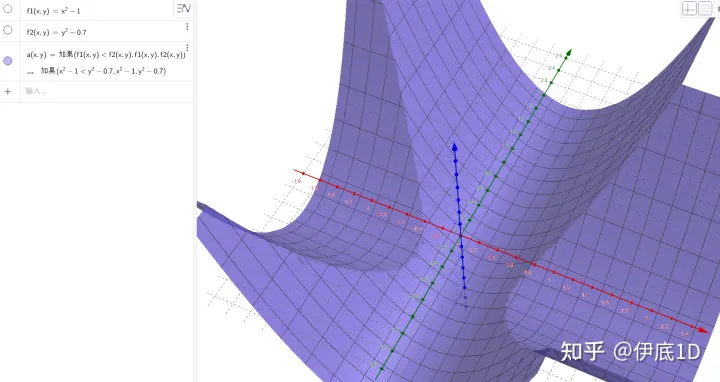Toggle grid display icon in 3D view
This screenshot has width=720, height=382.
[705, 8]
